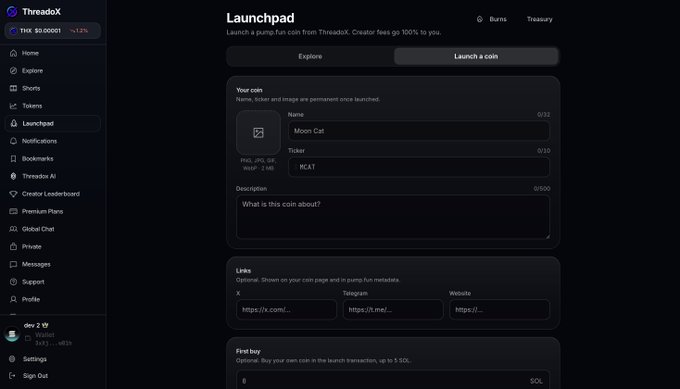Switch to the Explore tab
680x389 pixels.
point(310,56)
